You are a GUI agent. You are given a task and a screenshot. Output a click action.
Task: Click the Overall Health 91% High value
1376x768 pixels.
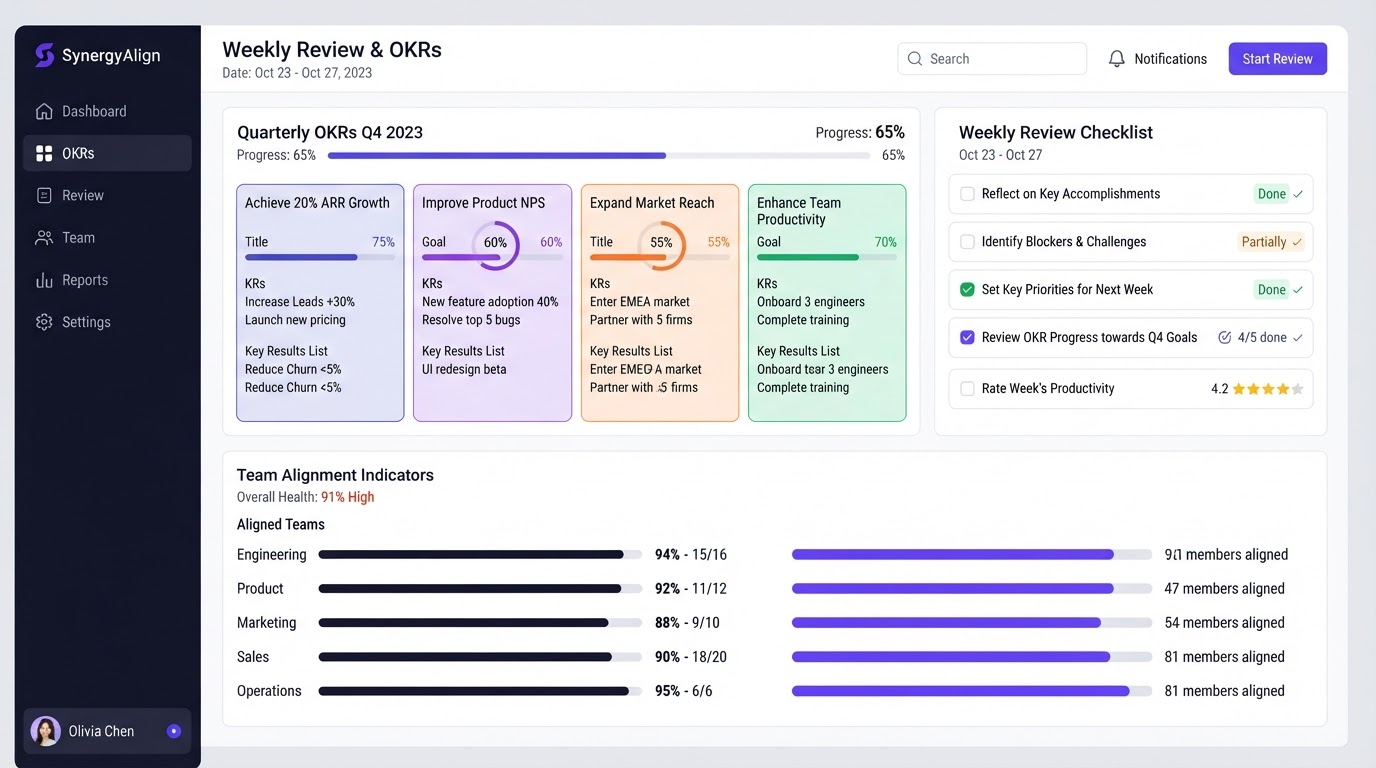[348, 497]
